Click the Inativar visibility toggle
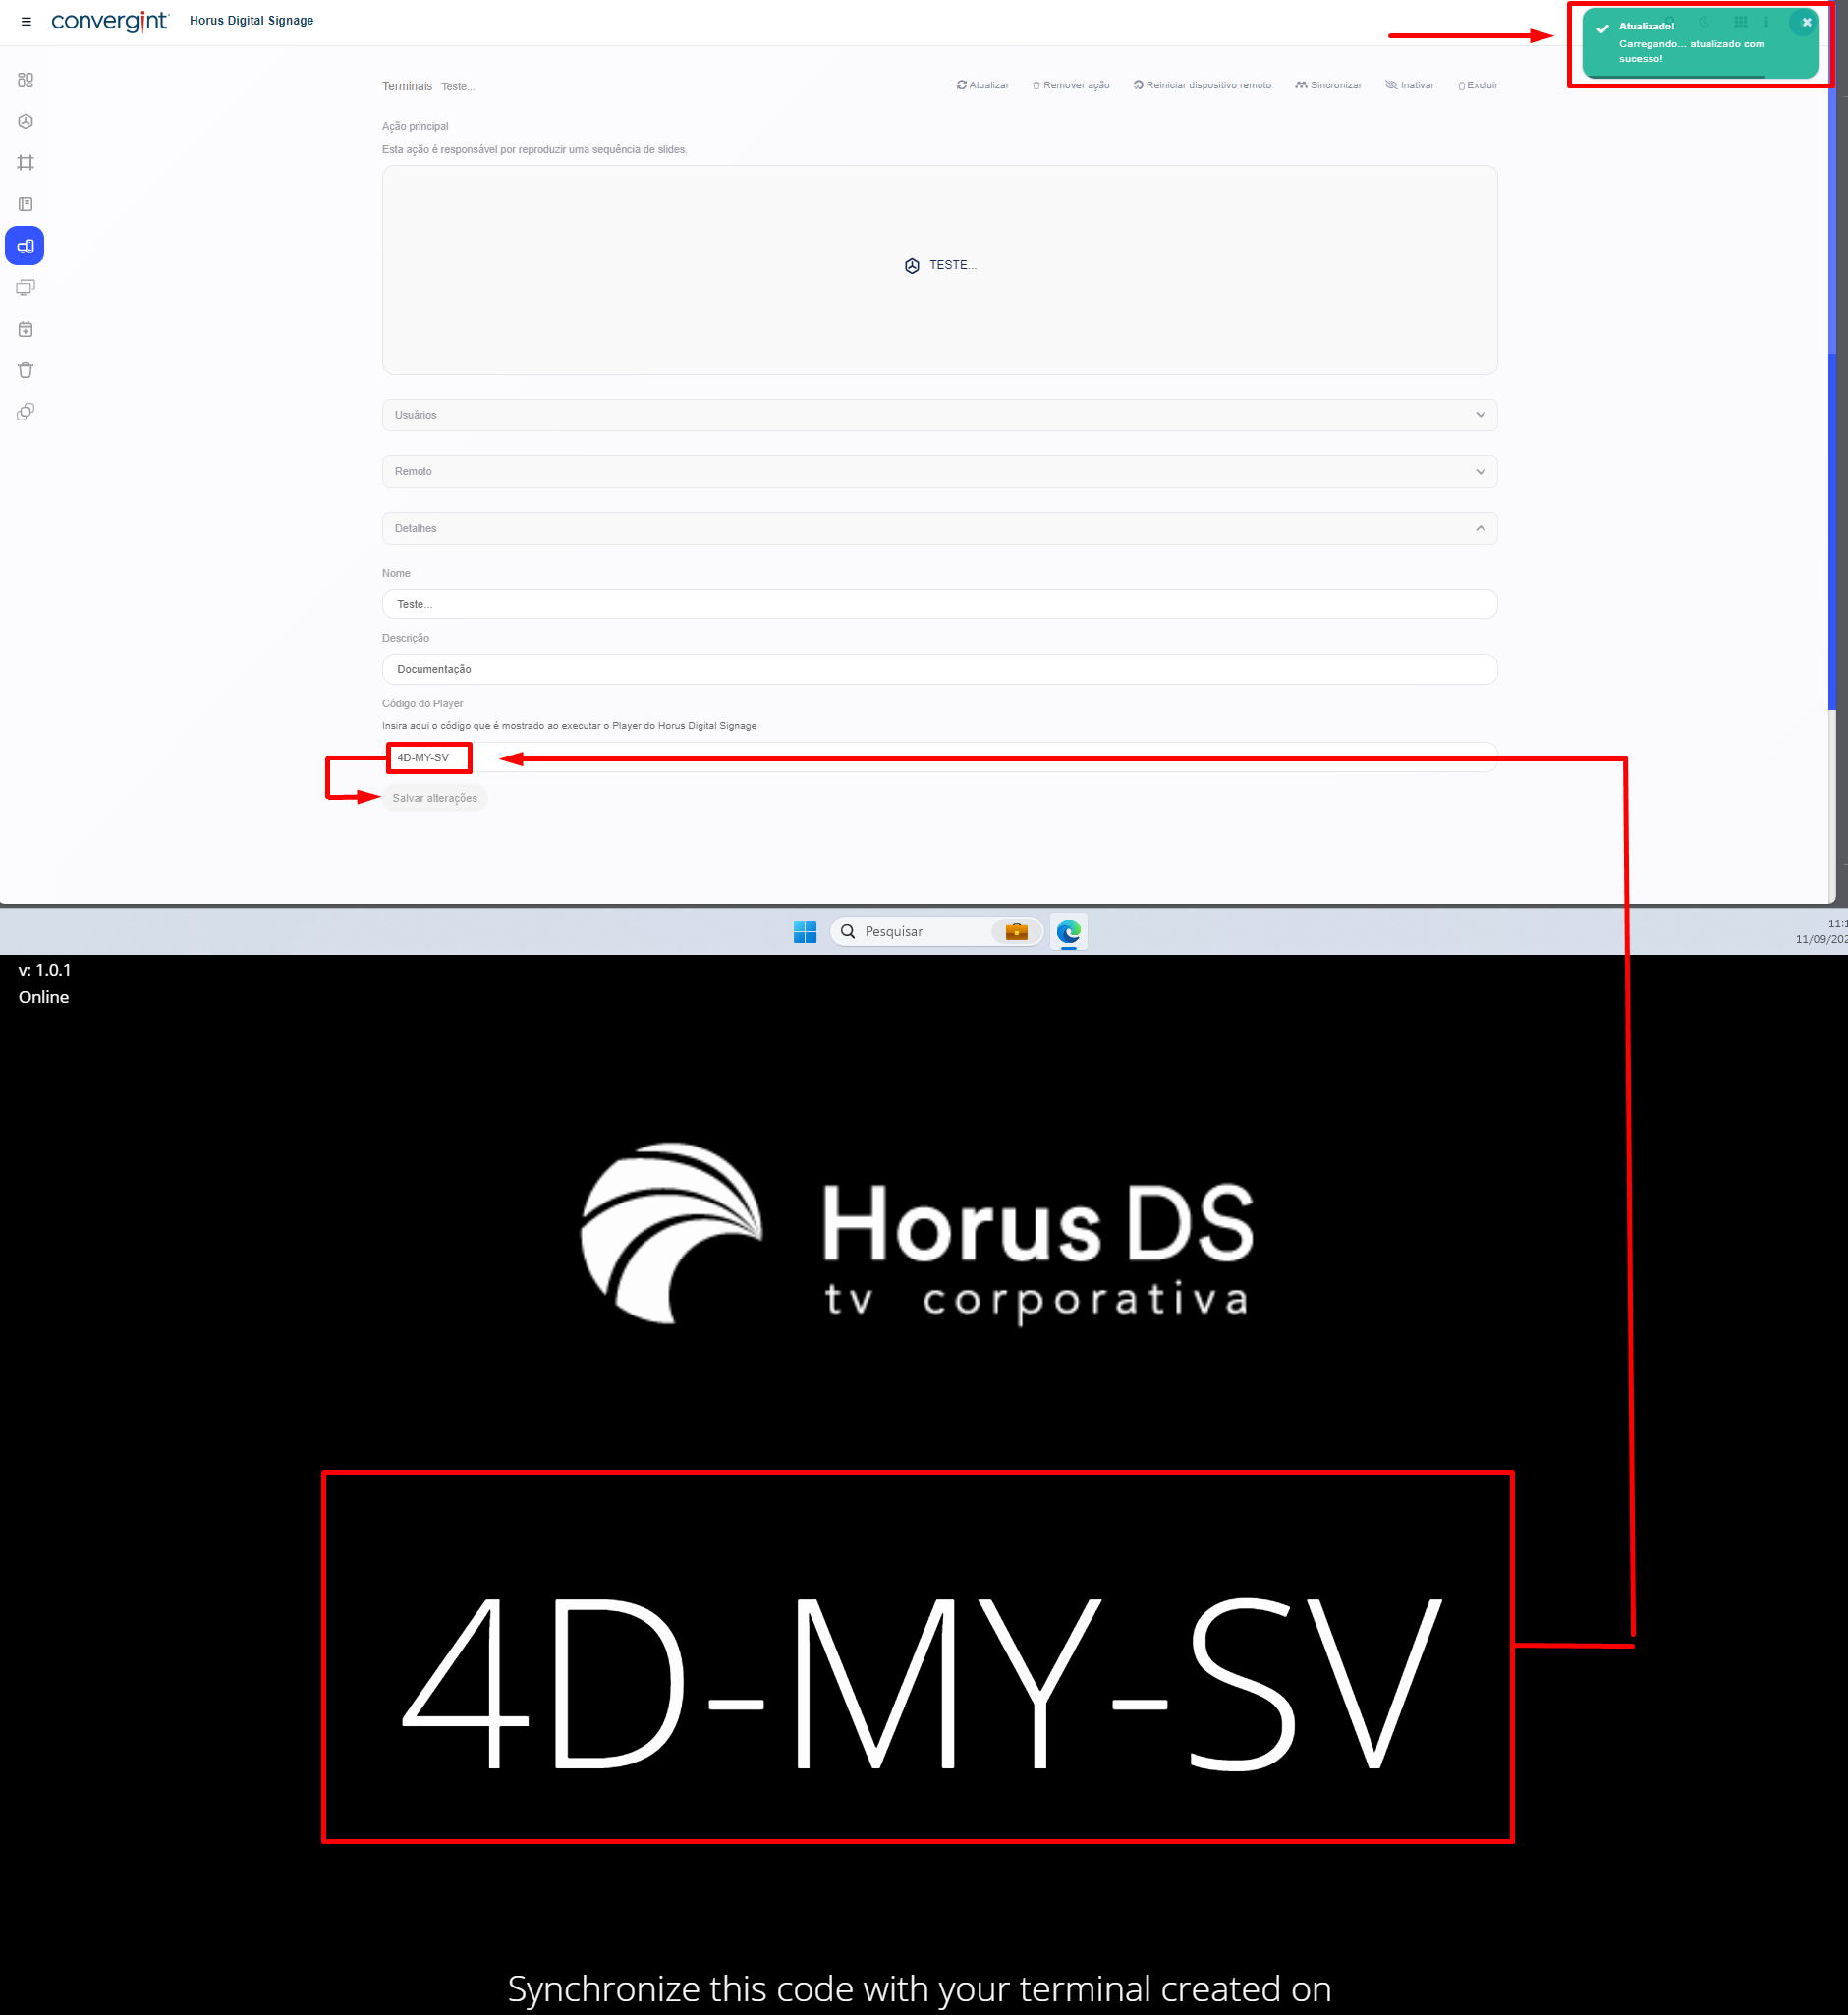Viewport: 1848px width, 2015px height. pyautogui.click(x=1409, y=86)
